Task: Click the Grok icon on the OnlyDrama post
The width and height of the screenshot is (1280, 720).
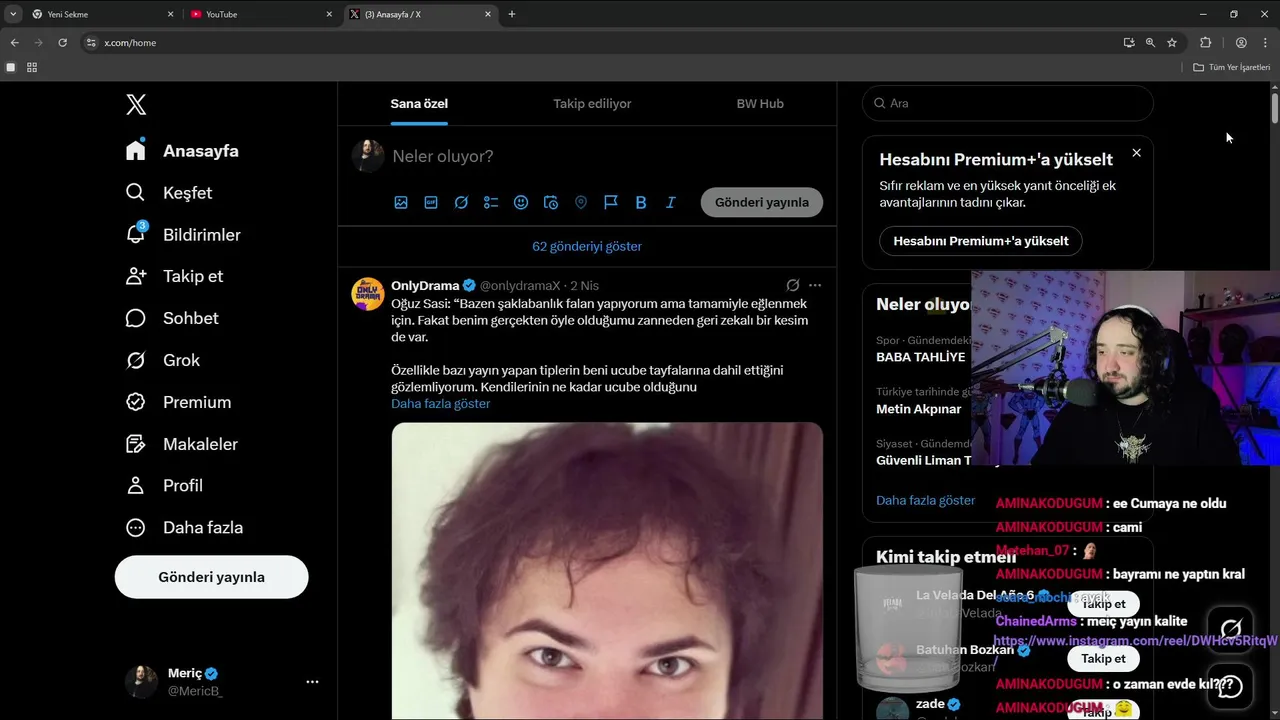Action: 793,285
